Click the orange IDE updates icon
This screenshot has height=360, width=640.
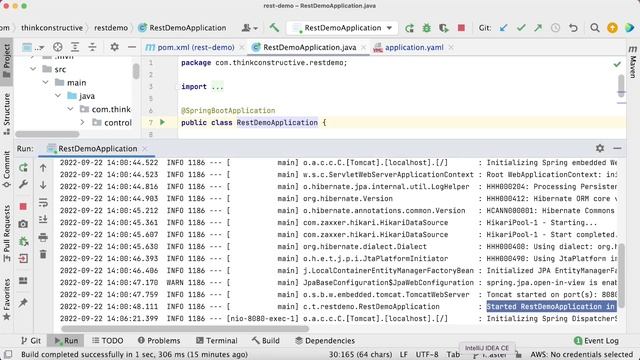point(612,28)
